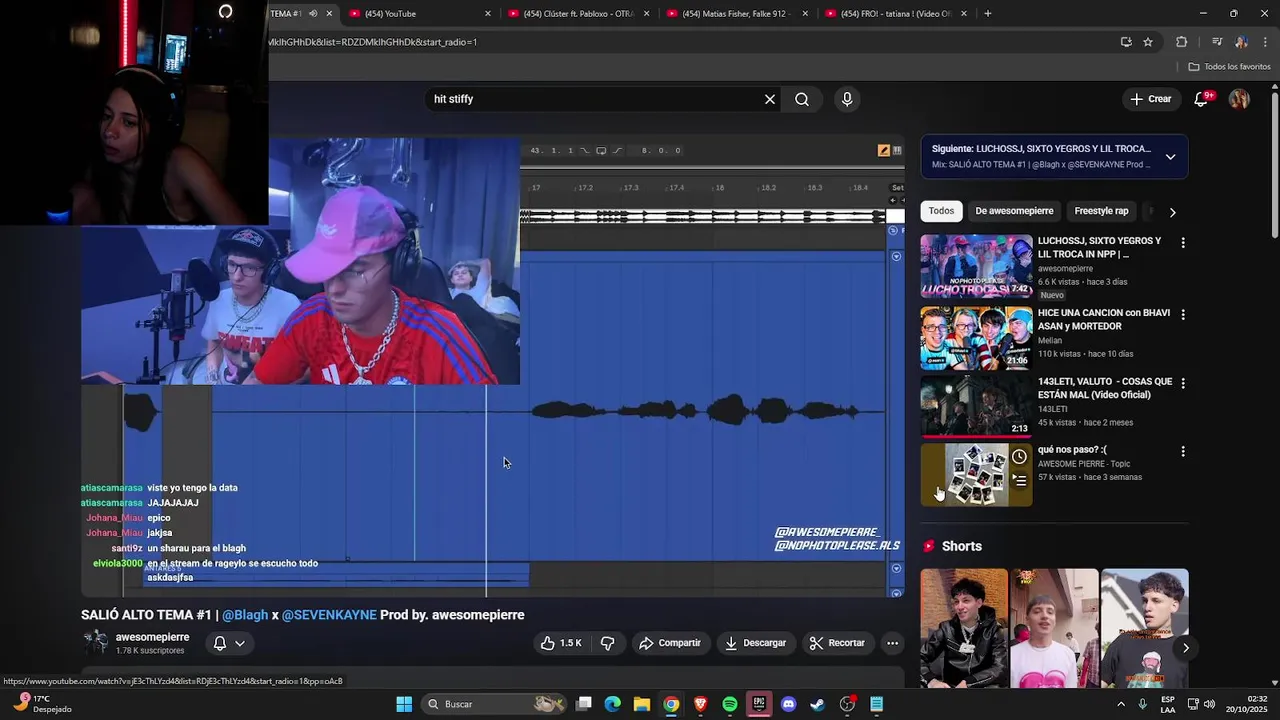Open Spotify from the taskbar
This screenshot has height=720, width=1280.
click(x=730, y=704)
